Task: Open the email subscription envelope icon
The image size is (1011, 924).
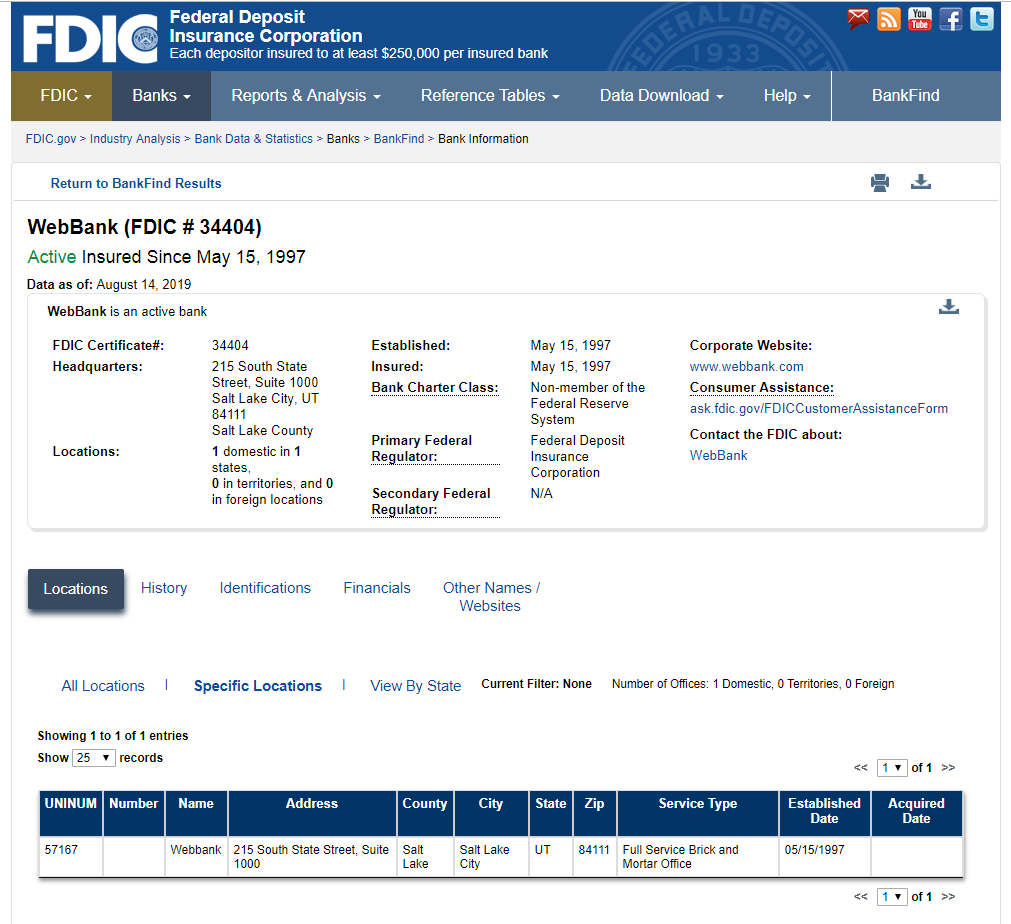Action: point(858,19)
